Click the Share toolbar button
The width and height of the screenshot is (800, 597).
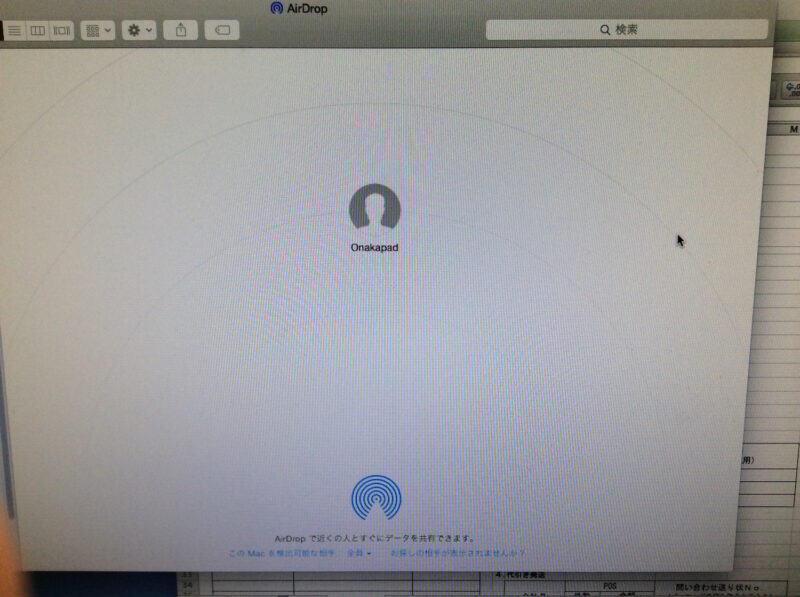(x=181, y=30)
